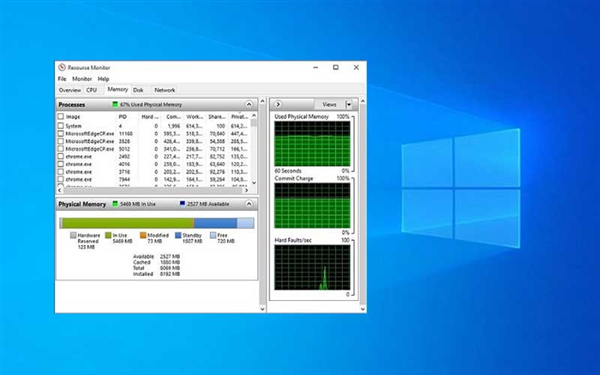Collapse the graphs pane with arrow button

278,104
